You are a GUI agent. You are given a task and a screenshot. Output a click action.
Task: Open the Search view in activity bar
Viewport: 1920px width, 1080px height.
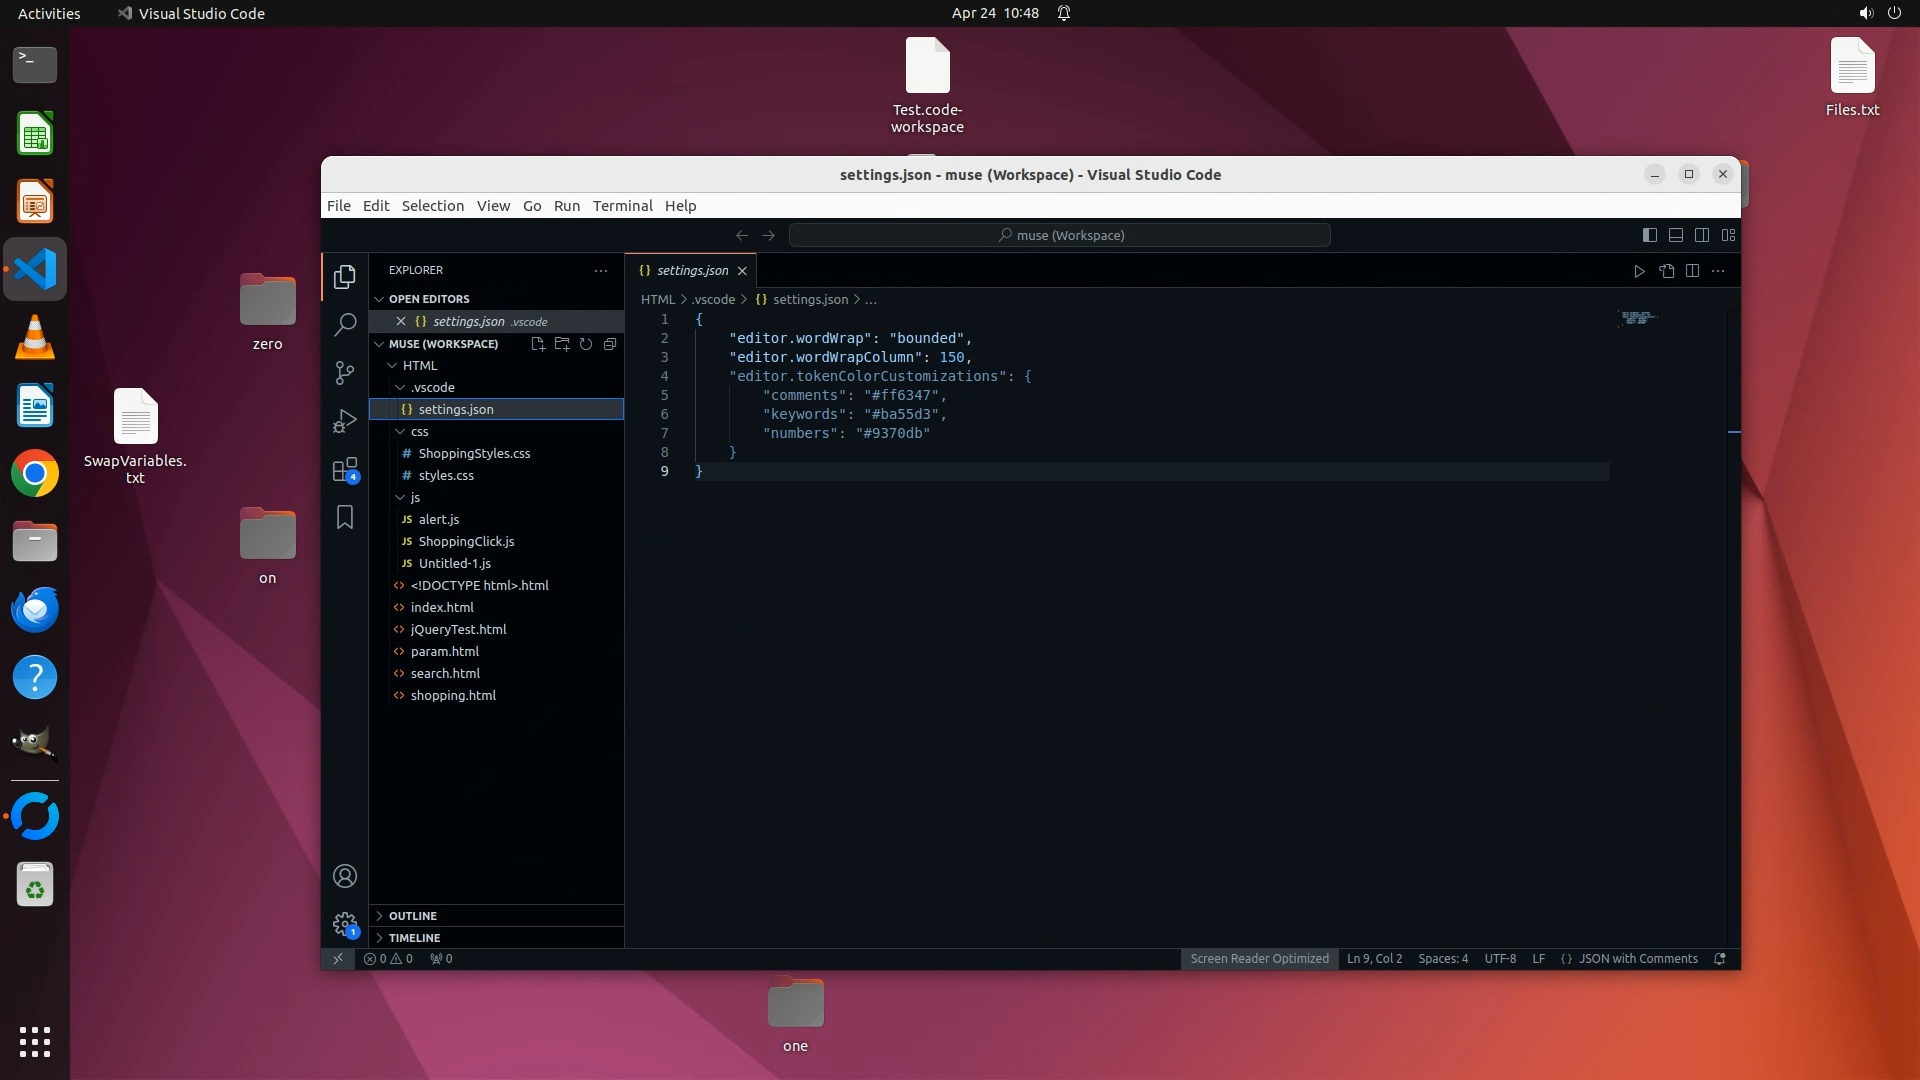point(345,324)
